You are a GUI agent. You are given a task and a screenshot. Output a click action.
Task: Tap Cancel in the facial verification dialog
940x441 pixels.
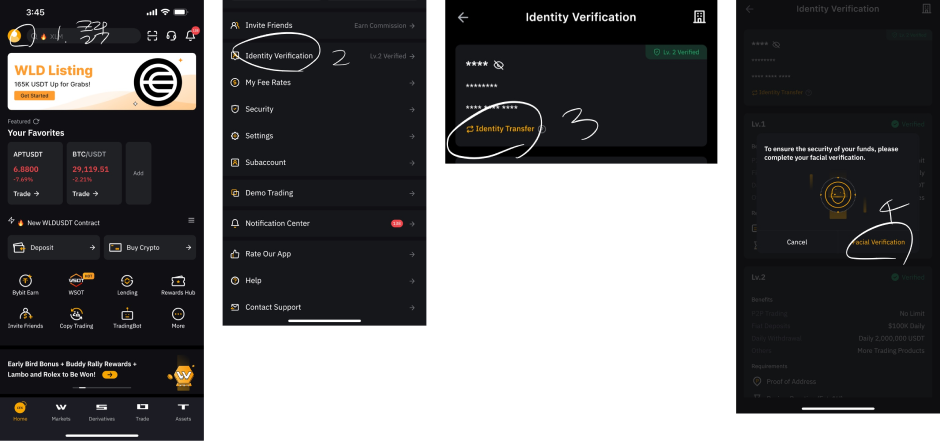[x=797, y=242]
